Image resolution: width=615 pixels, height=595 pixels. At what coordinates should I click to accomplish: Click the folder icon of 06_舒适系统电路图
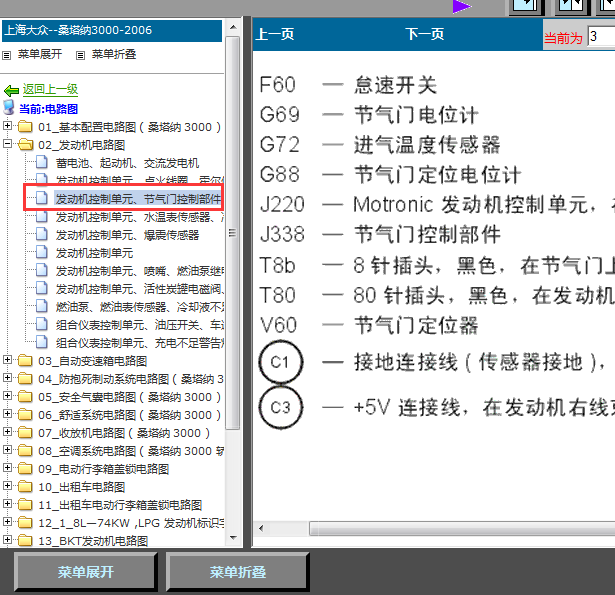[x=25, y=415]
